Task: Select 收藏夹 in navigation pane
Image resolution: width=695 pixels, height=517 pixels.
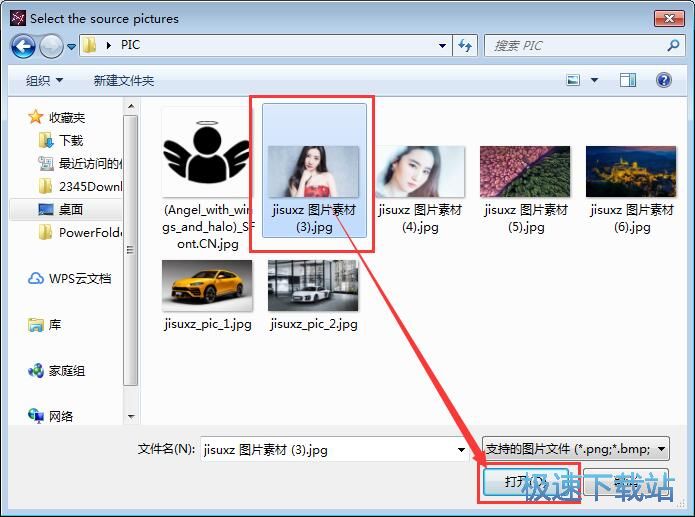Action: pyautogui.click(x=66, y=118)
